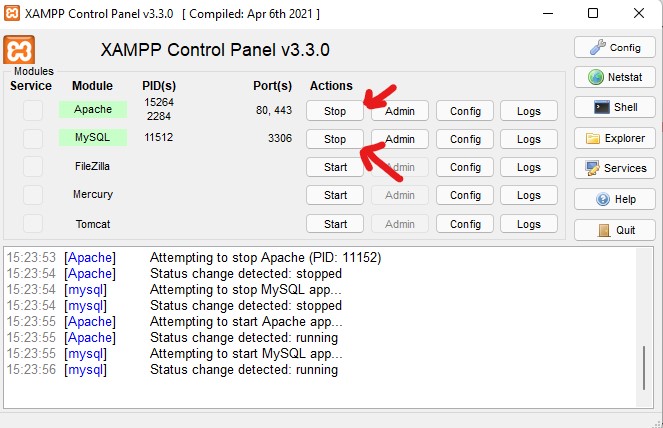This screenshot has height=428, width=663.
Task: Open Apache Admin page
Action: pos(400,111)
